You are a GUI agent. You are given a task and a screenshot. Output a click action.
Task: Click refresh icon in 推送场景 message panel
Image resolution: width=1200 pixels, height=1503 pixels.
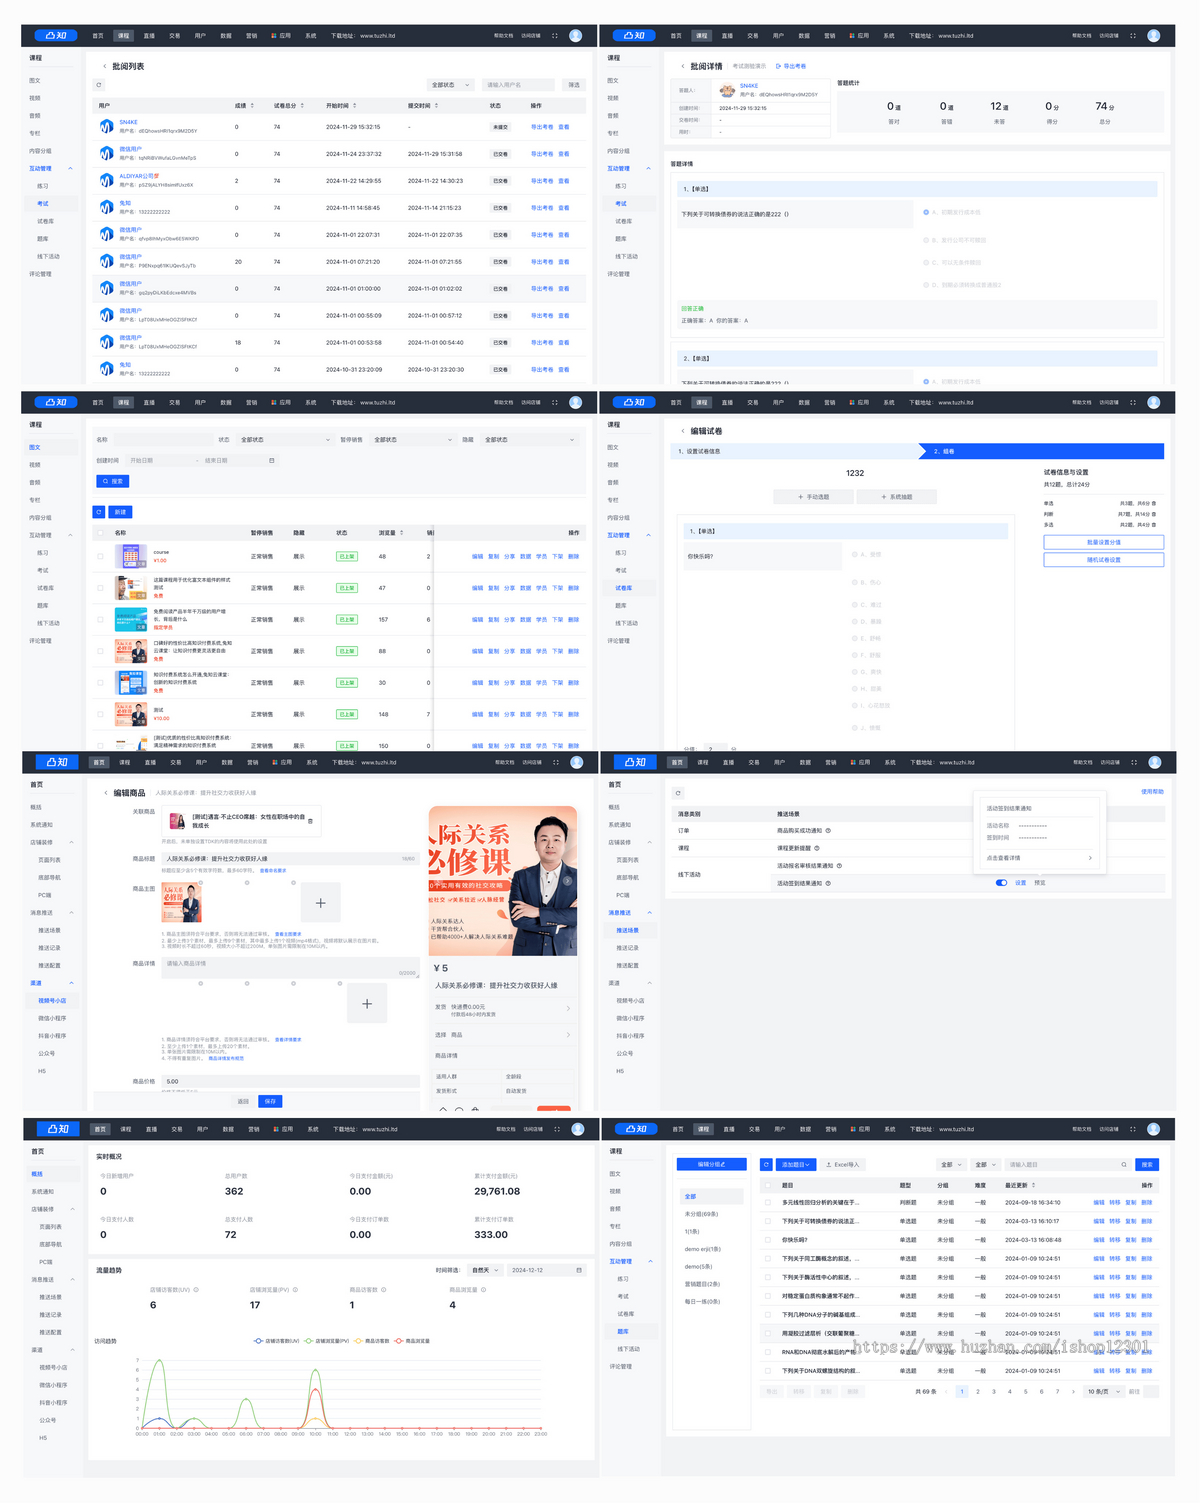click(678, 793)
